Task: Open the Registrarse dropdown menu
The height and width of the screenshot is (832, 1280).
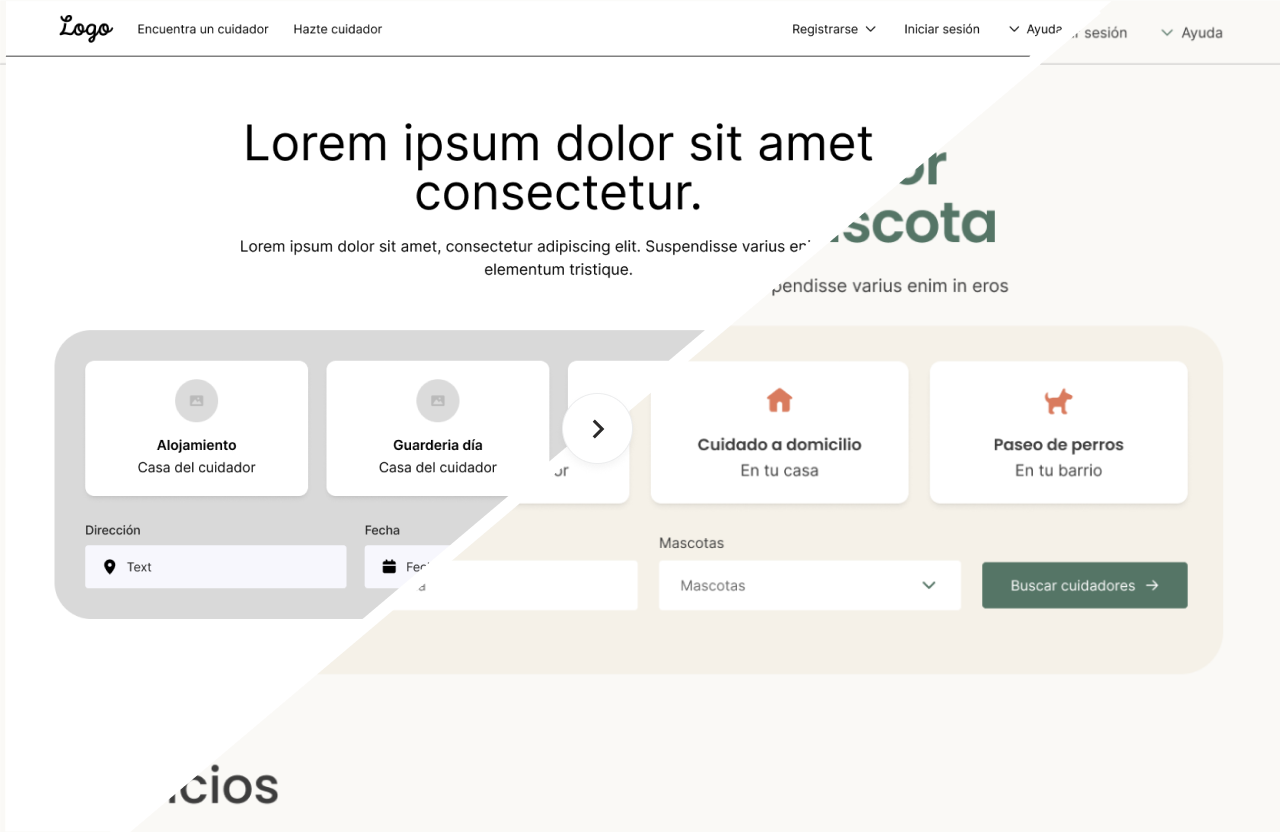Action: coord(834,29)
